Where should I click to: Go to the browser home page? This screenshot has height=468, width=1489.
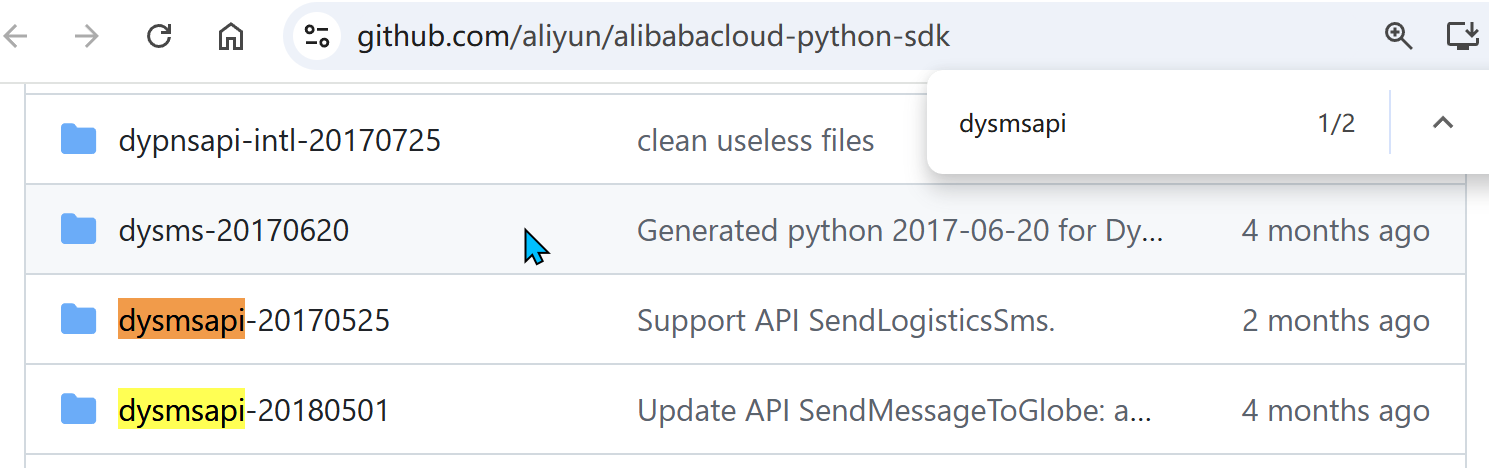coord(231,37)
